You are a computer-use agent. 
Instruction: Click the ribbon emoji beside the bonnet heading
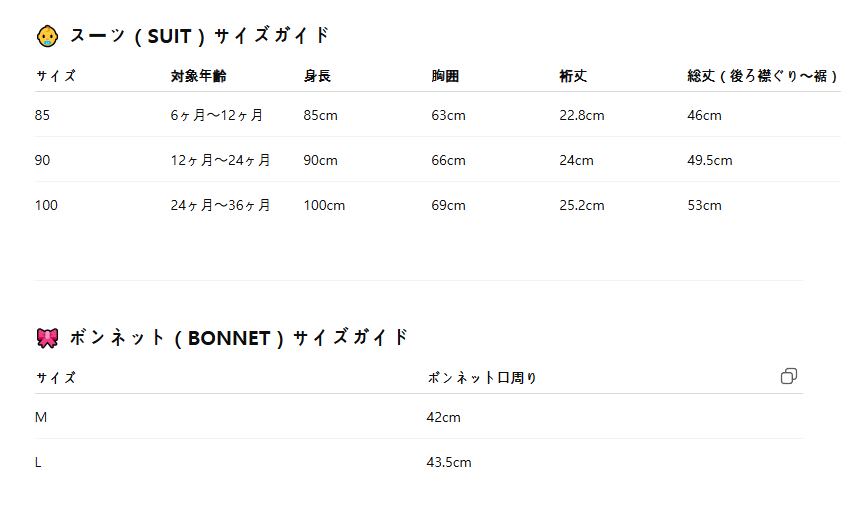point(47,338)
